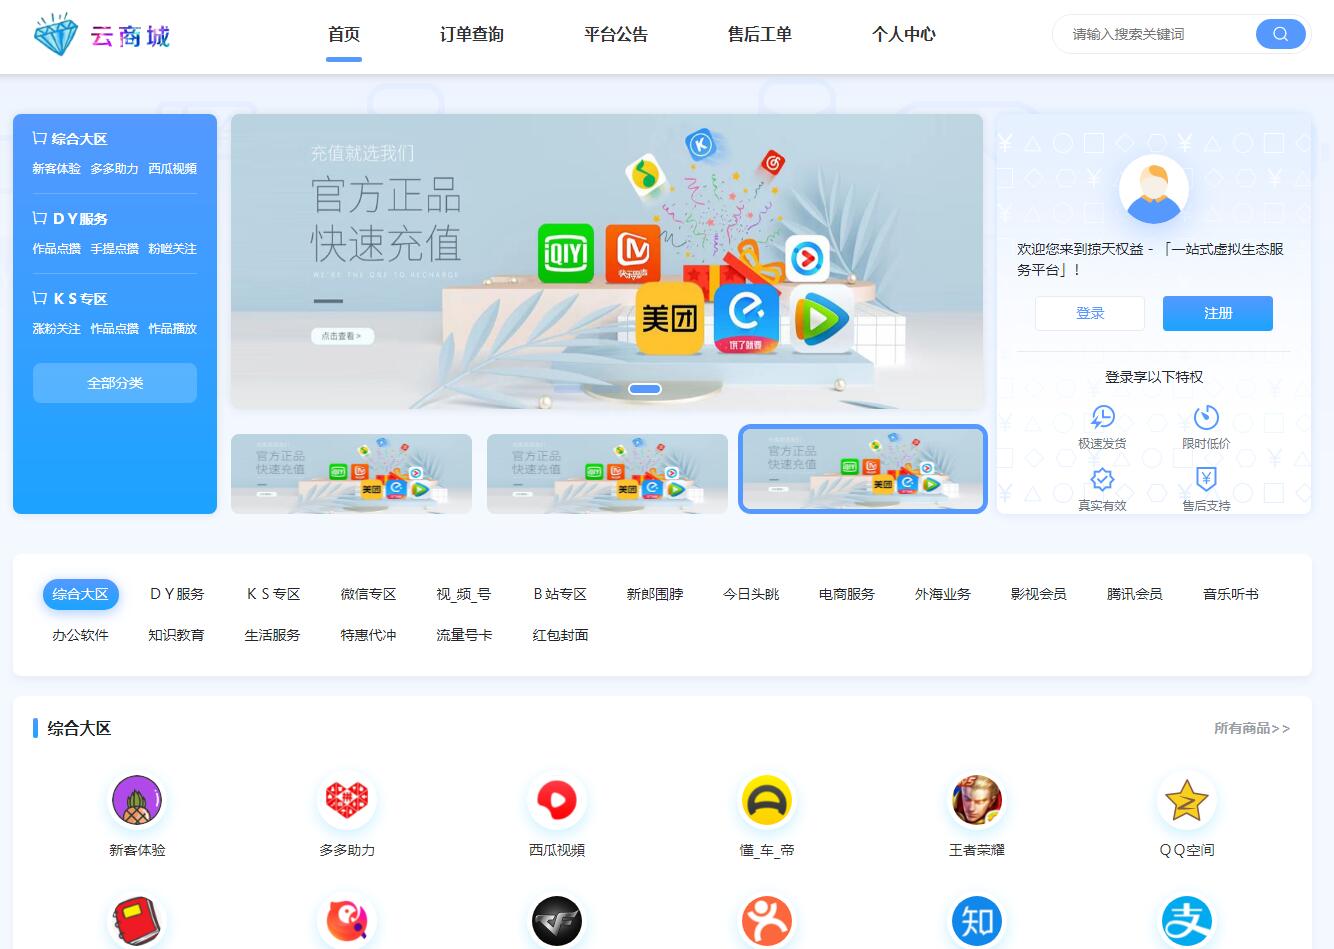Click the orange person product icon
Screen dimensions: 1334x949
767,921
